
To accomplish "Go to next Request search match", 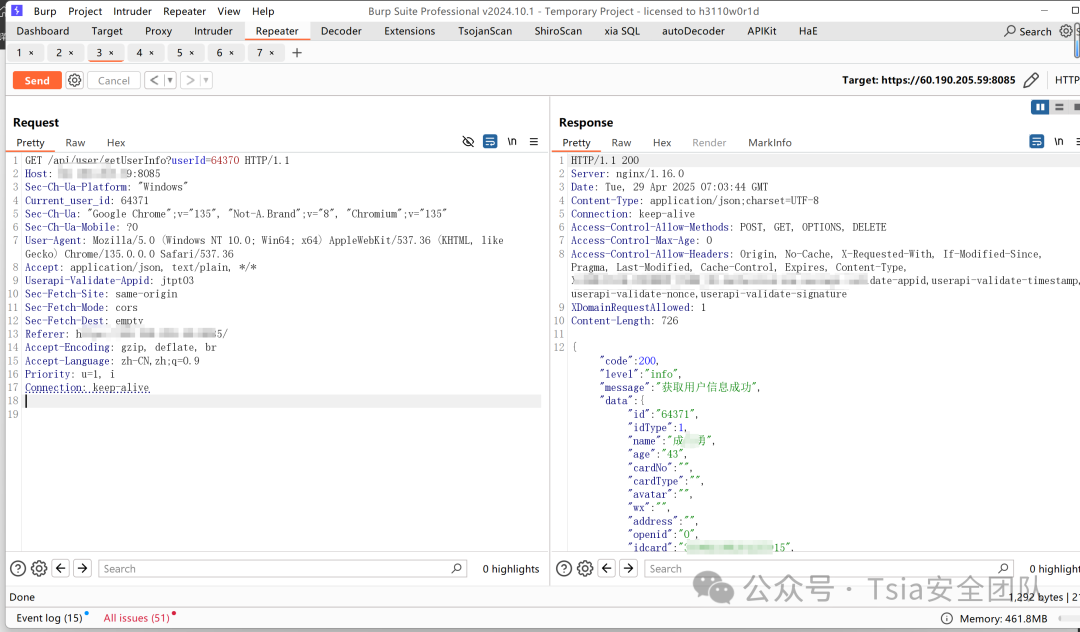I will pyautogui.click(x=83, y=568).
